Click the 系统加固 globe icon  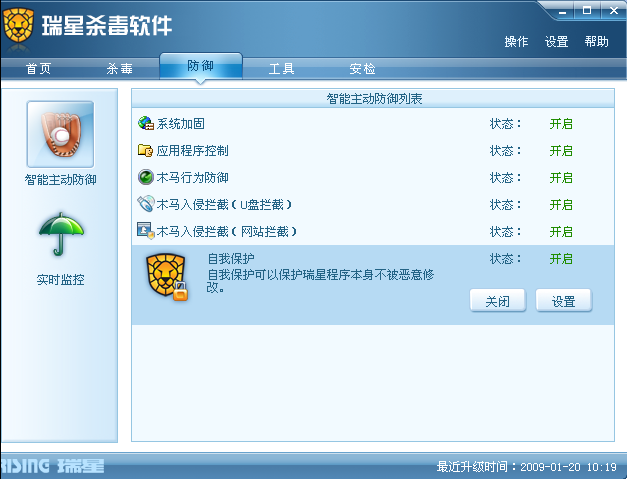[x=146, y=123]
